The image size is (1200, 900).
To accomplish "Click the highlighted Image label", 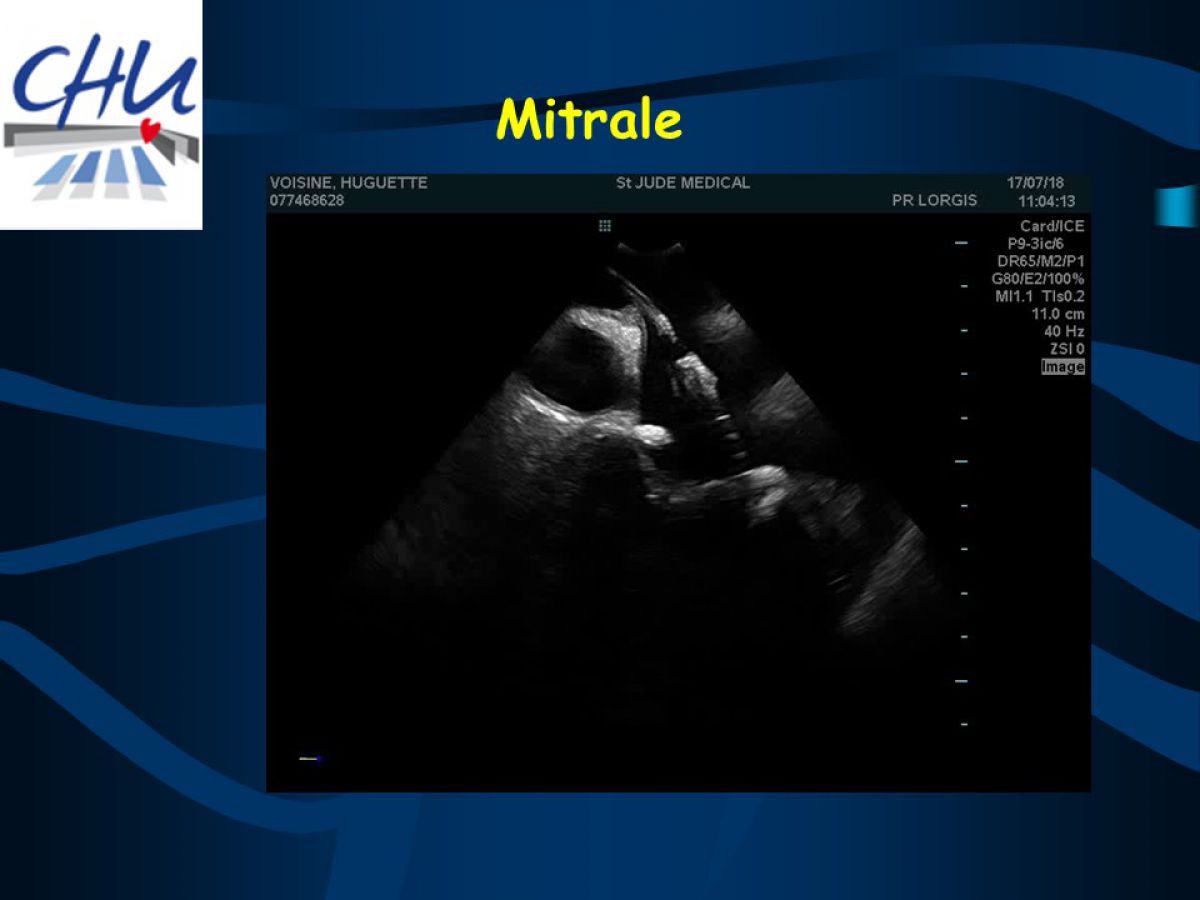I will coord(1063,367).
